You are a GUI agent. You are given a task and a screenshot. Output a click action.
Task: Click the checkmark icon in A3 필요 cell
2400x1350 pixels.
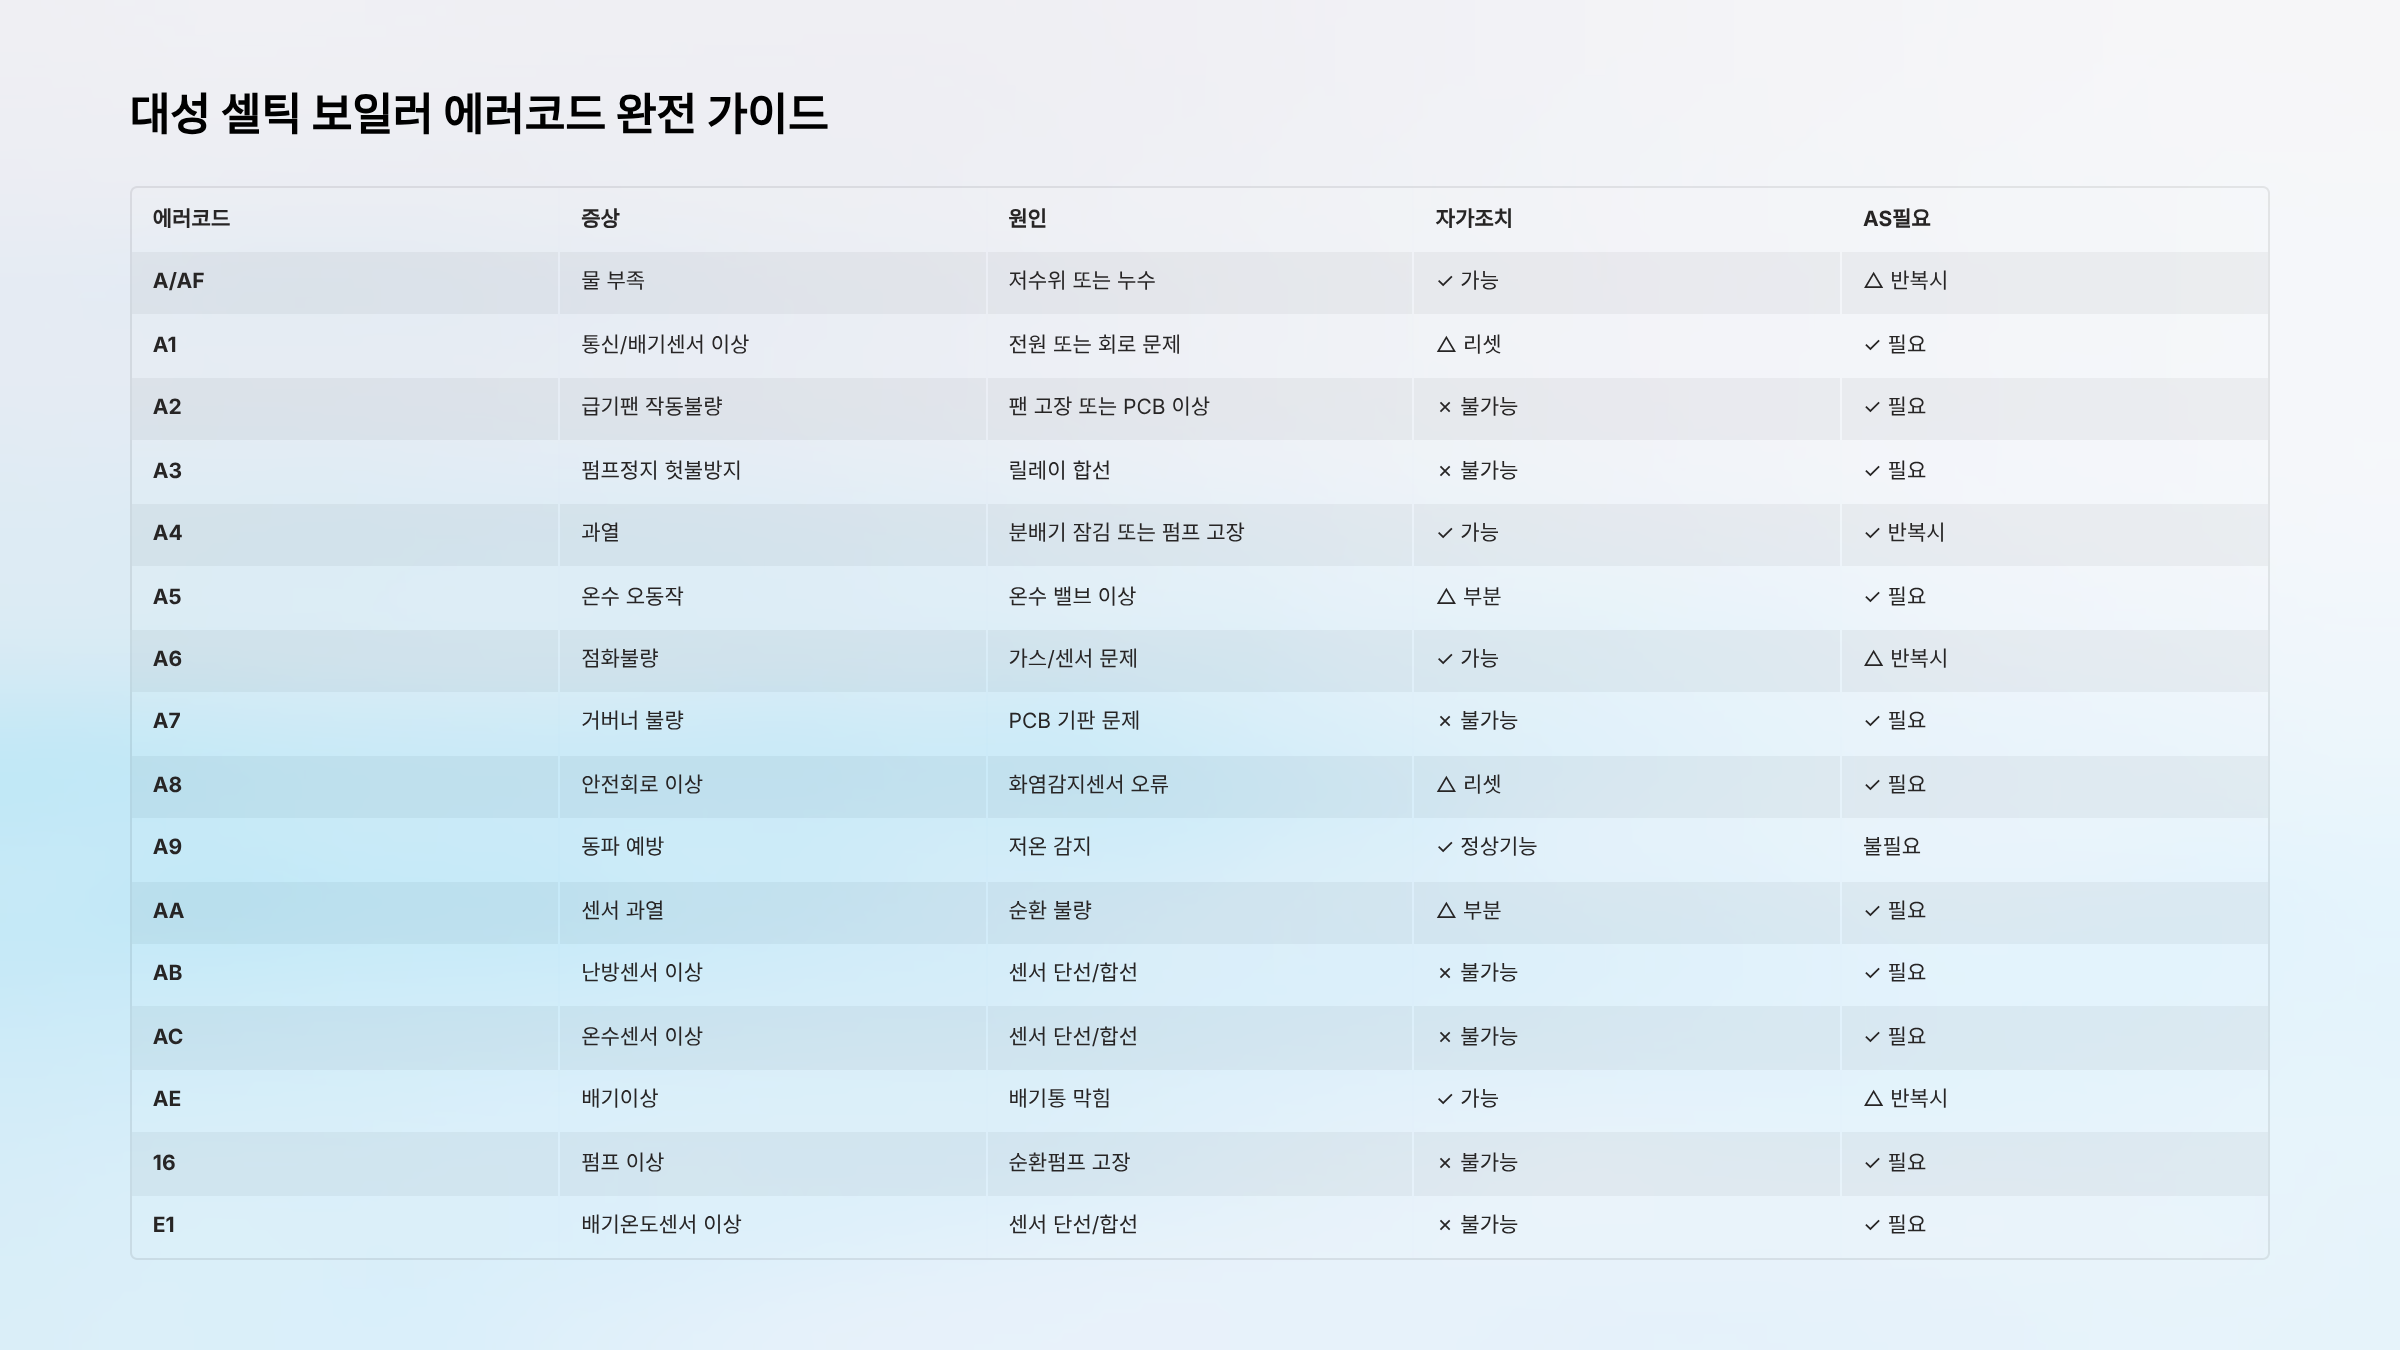[x=1872, y=471]
